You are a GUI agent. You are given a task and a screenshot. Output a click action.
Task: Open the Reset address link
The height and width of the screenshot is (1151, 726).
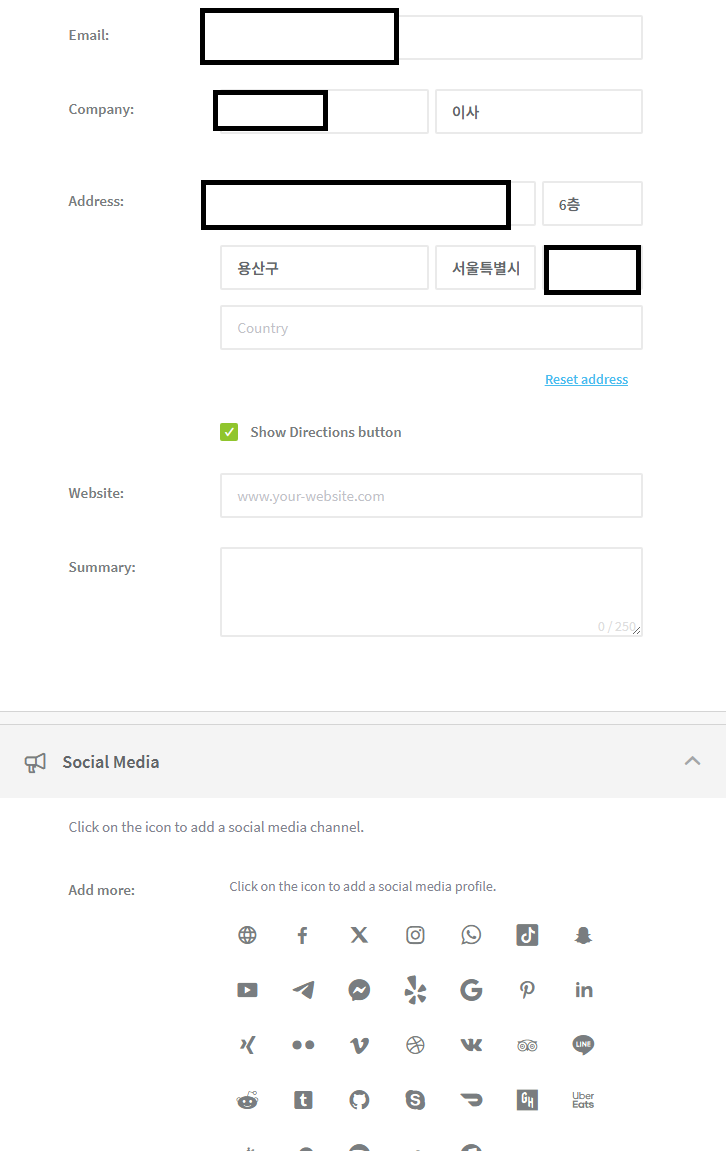(587, 380)
